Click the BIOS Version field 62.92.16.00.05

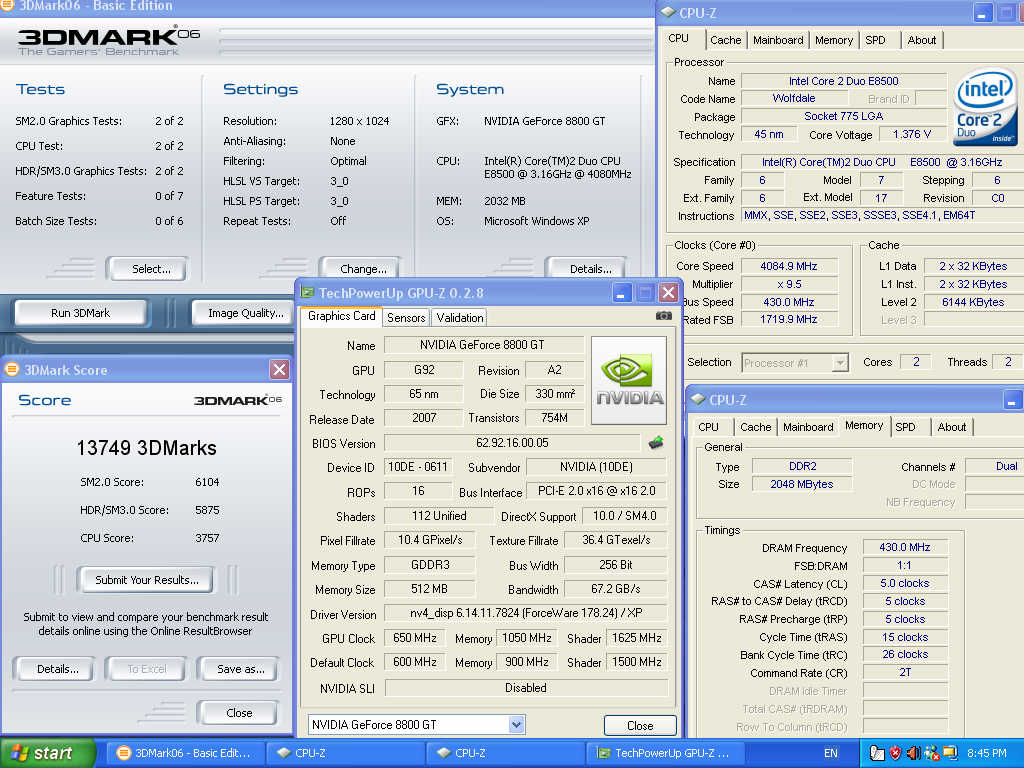tap(512, 443)
